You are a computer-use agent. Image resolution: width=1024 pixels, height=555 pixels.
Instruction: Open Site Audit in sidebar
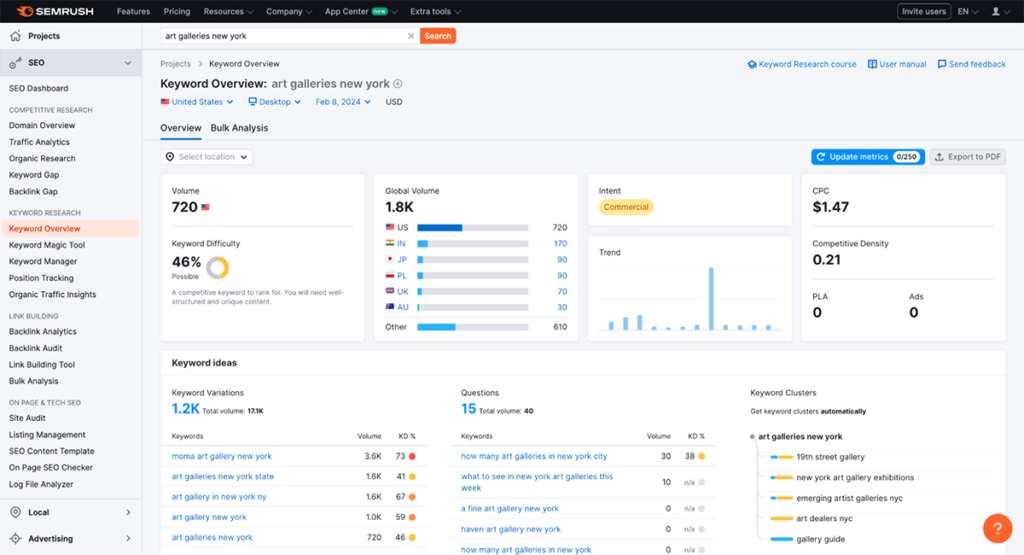pos(27,418)
